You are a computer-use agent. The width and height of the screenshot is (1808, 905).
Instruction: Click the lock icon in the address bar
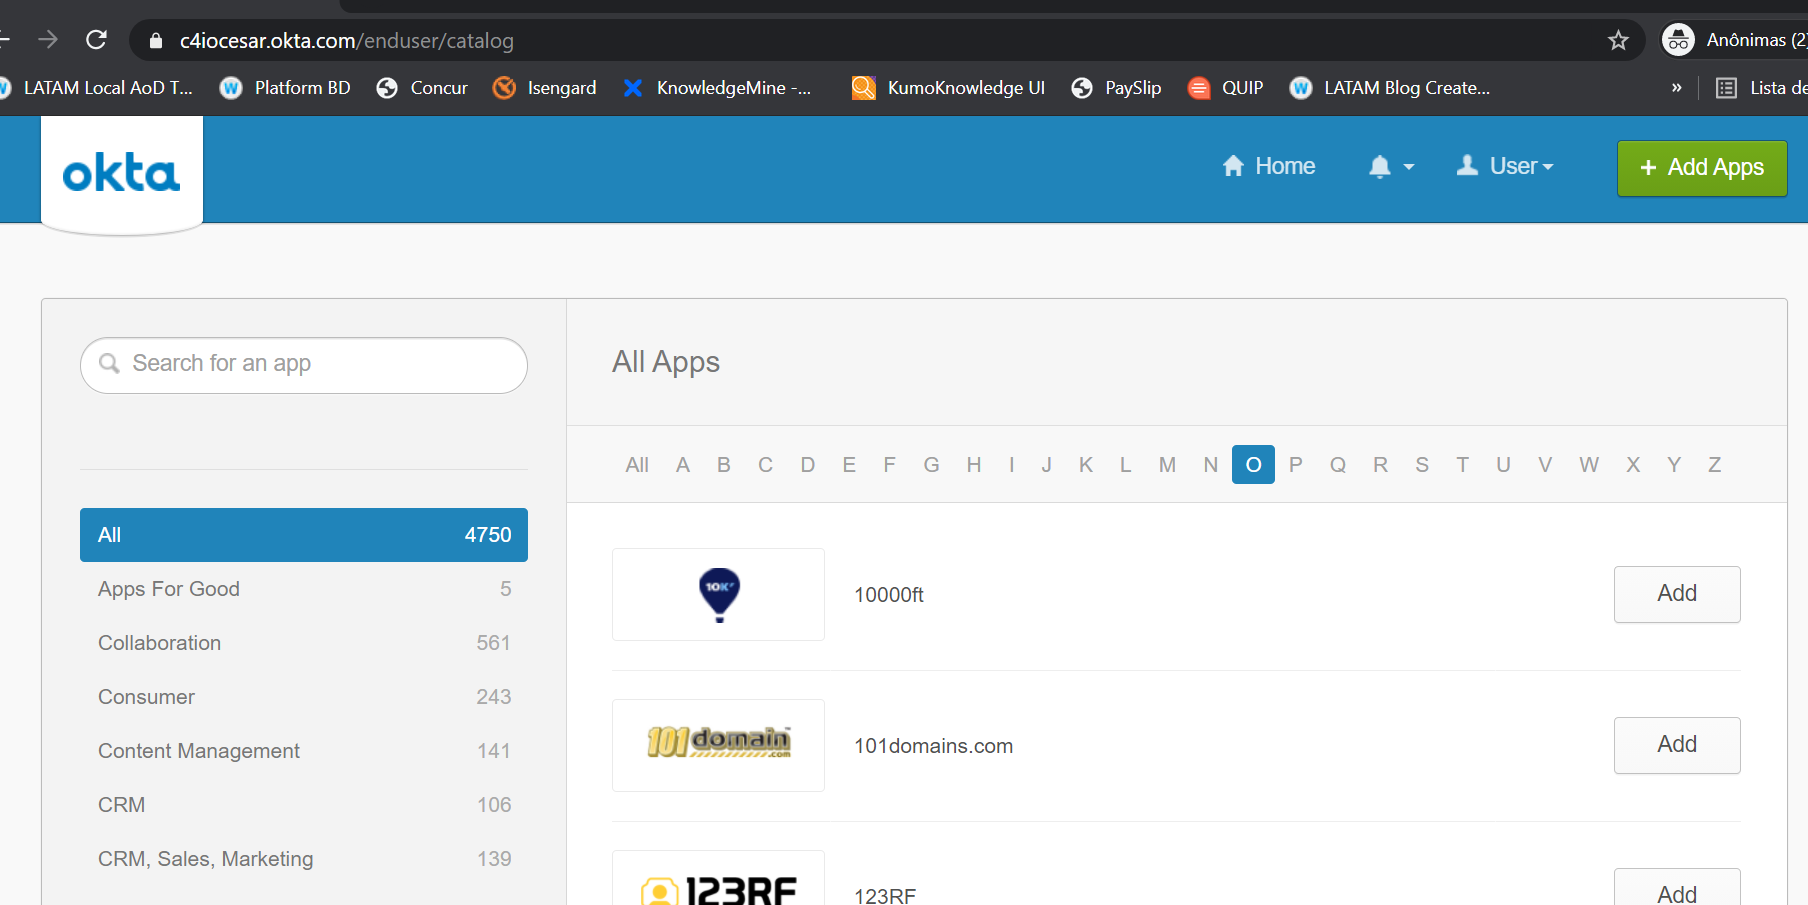[x=155, y=40]
